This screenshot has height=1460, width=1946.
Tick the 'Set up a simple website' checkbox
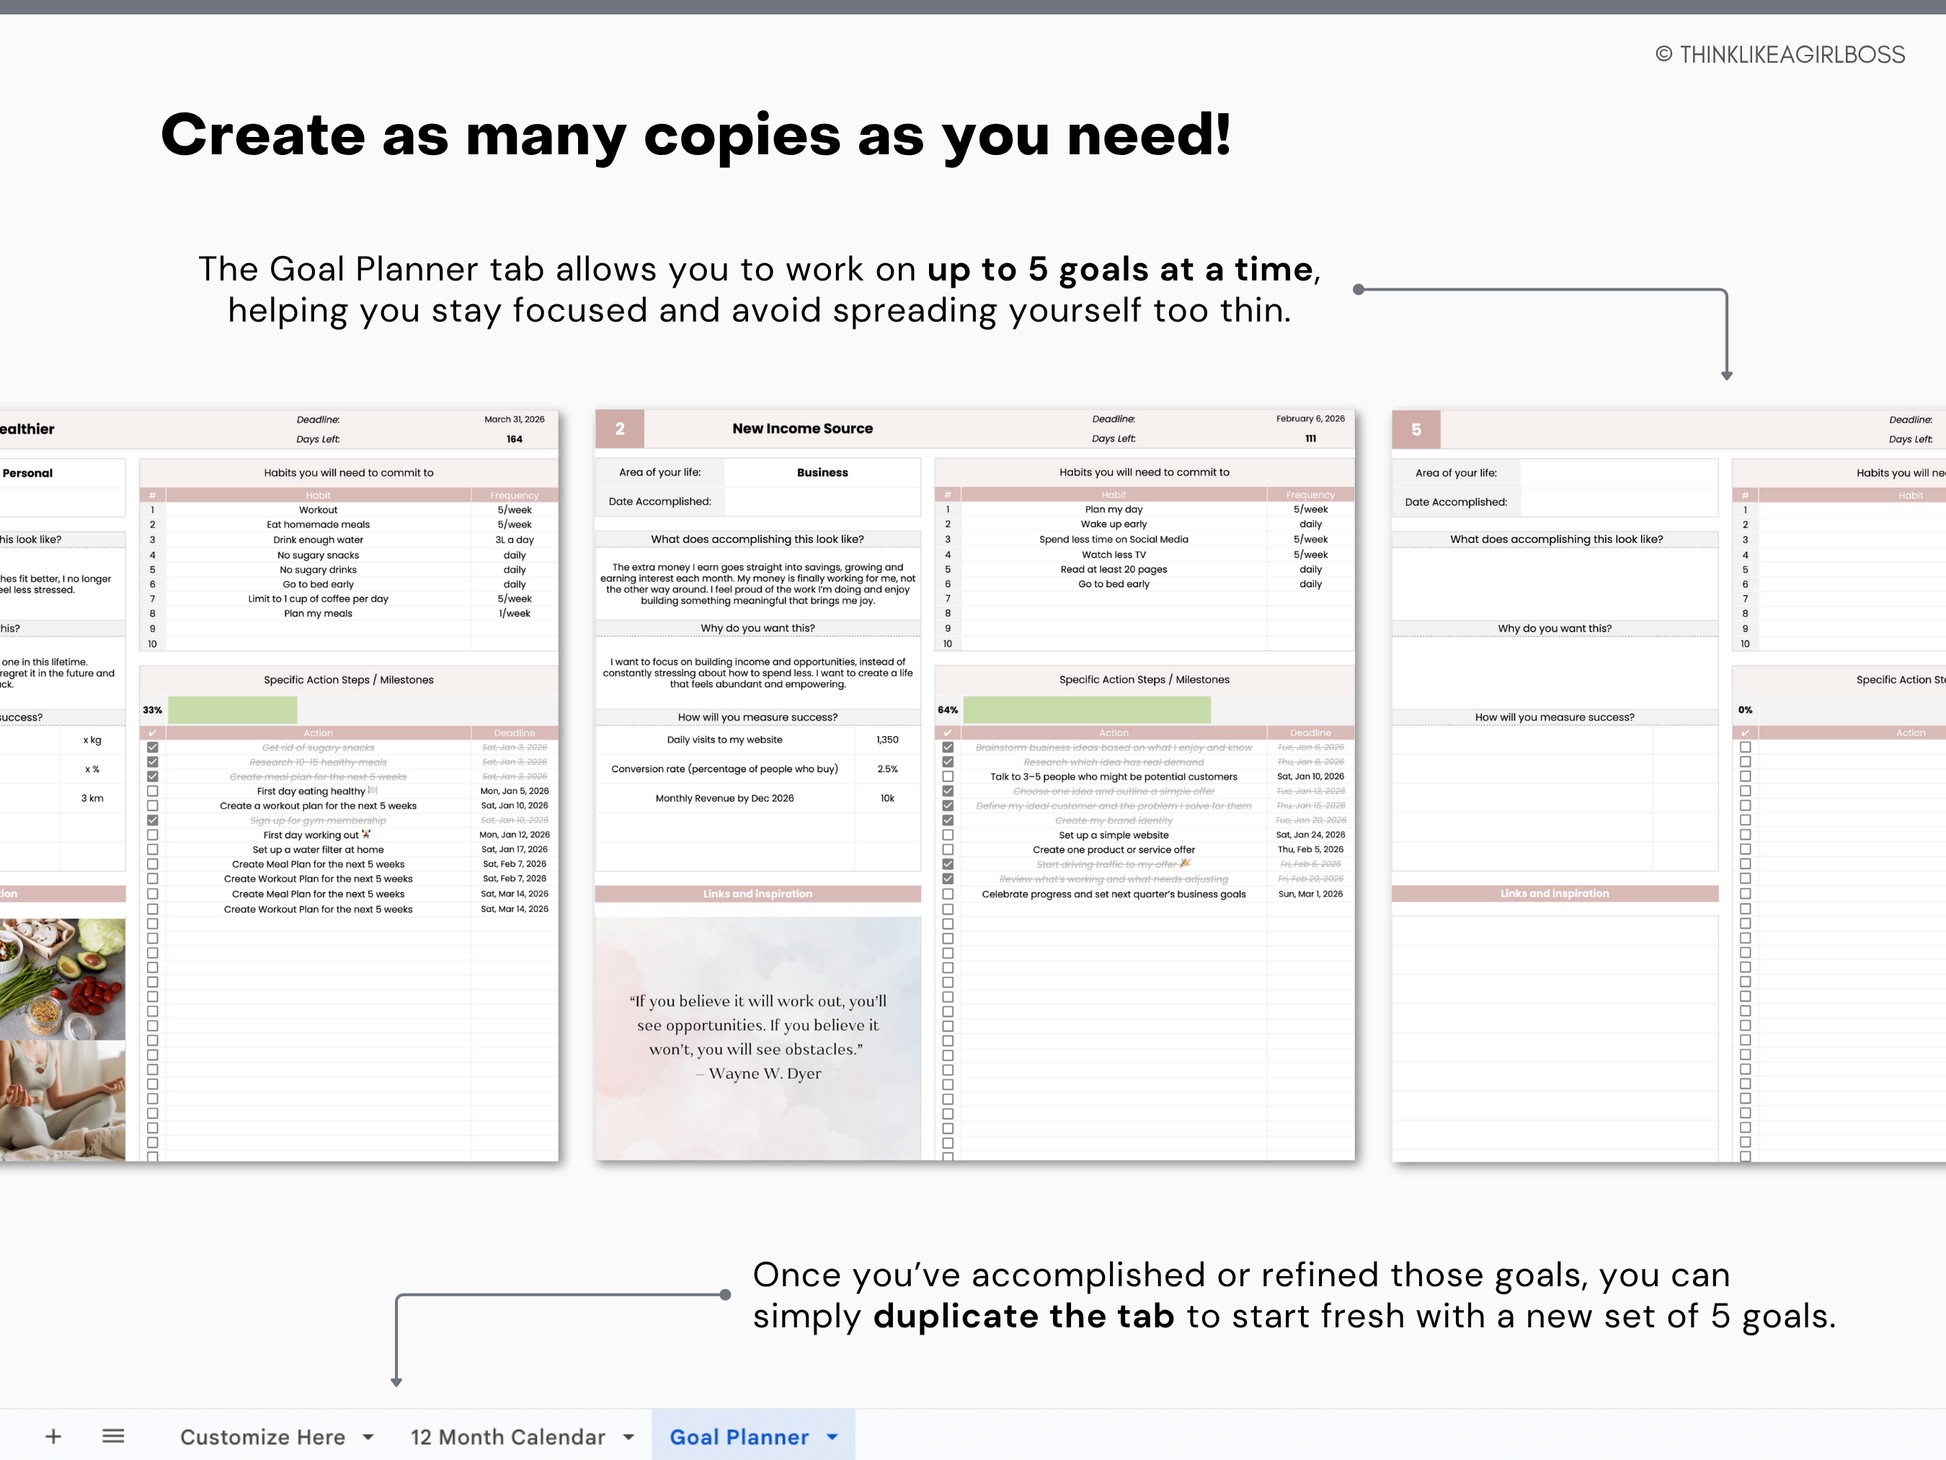coord(948,835)
